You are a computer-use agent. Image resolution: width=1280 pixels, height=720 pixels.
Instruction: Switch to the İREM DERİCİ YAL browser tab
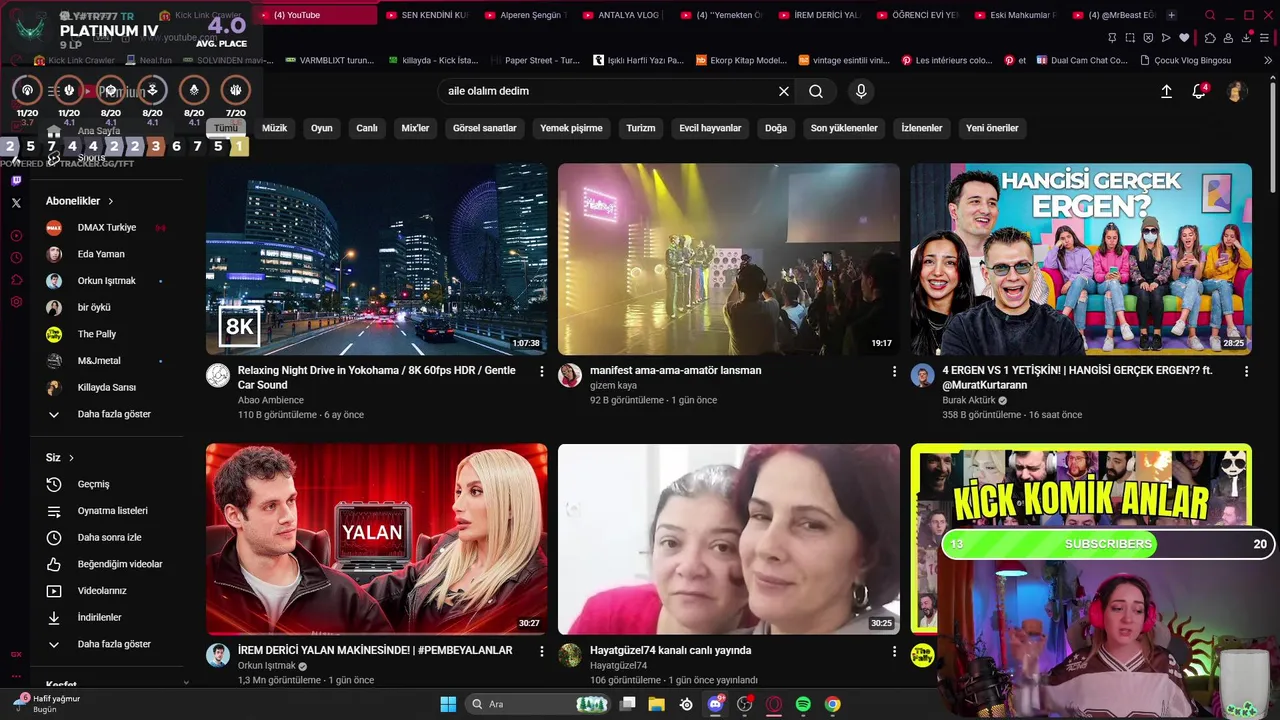coord(818,15)
